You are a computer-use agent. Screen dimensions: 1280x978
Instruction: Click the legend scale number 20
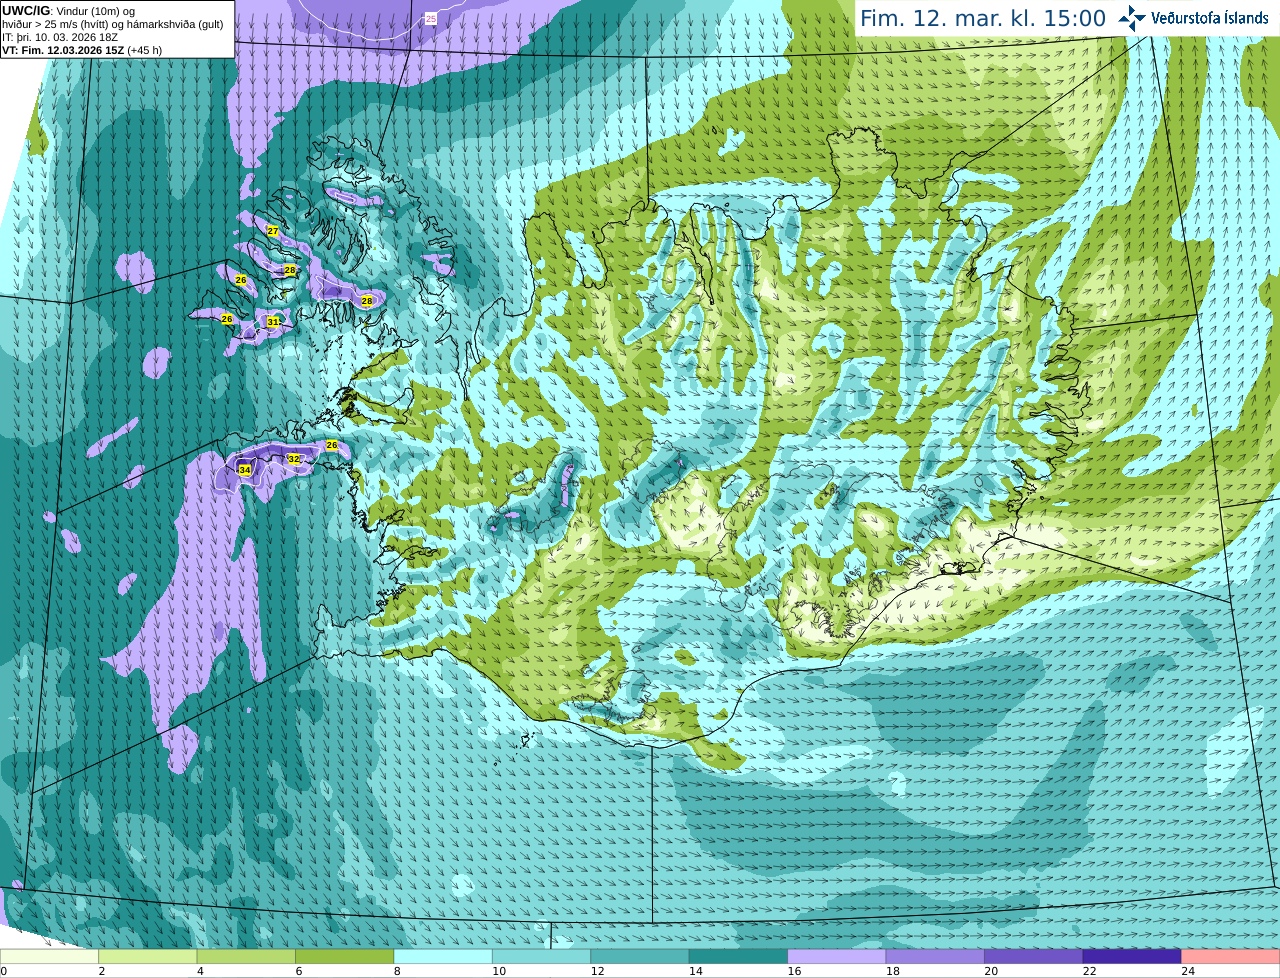click(991, 970)
